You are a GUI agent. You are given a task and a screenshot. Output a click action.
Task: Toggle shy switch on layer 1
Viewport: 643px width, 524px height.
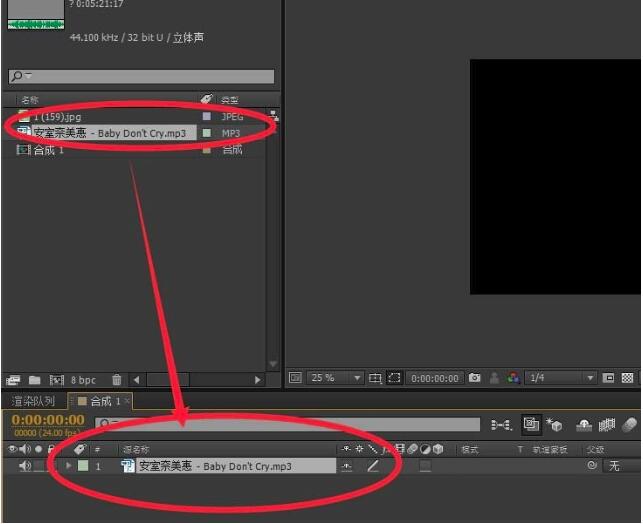tap(347, 466)
